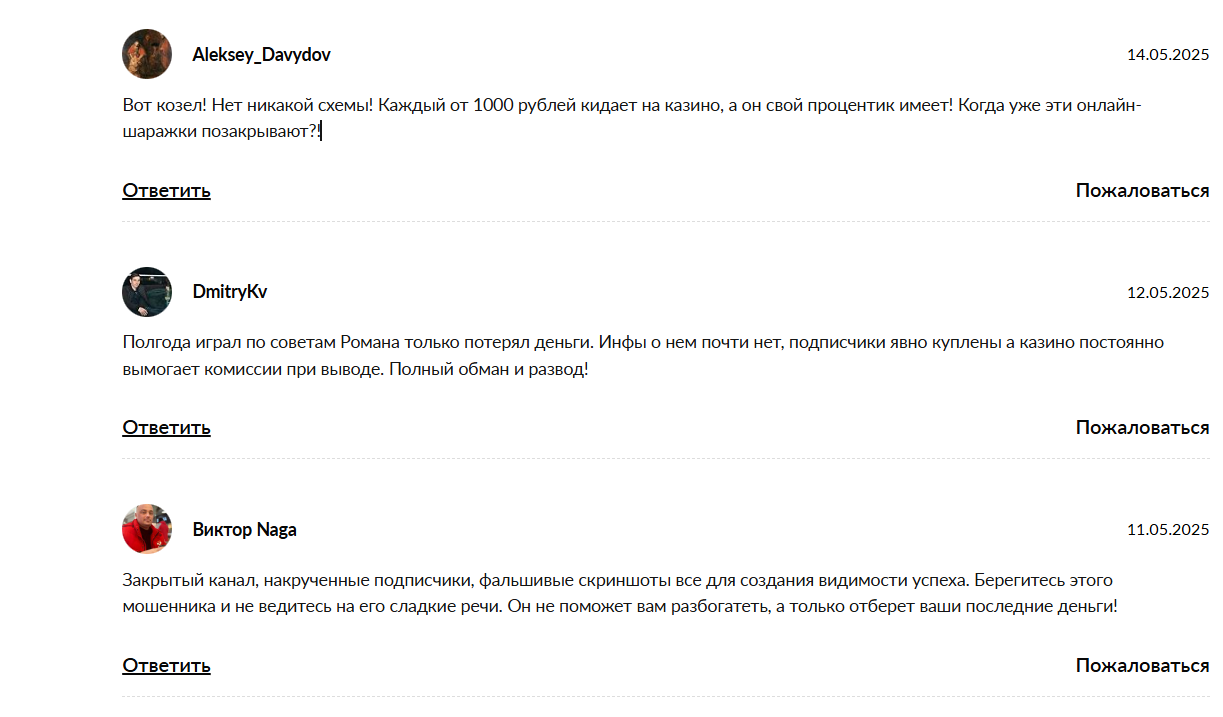Reply to Aleksey_Davydov's comment via Ответить
1223x717 pixels.
pos(166,190)
